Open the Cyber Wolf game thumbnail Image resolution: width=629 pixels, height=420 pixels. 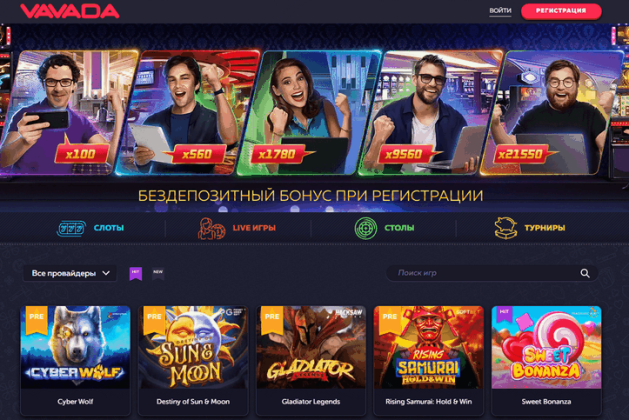point(75,347)
